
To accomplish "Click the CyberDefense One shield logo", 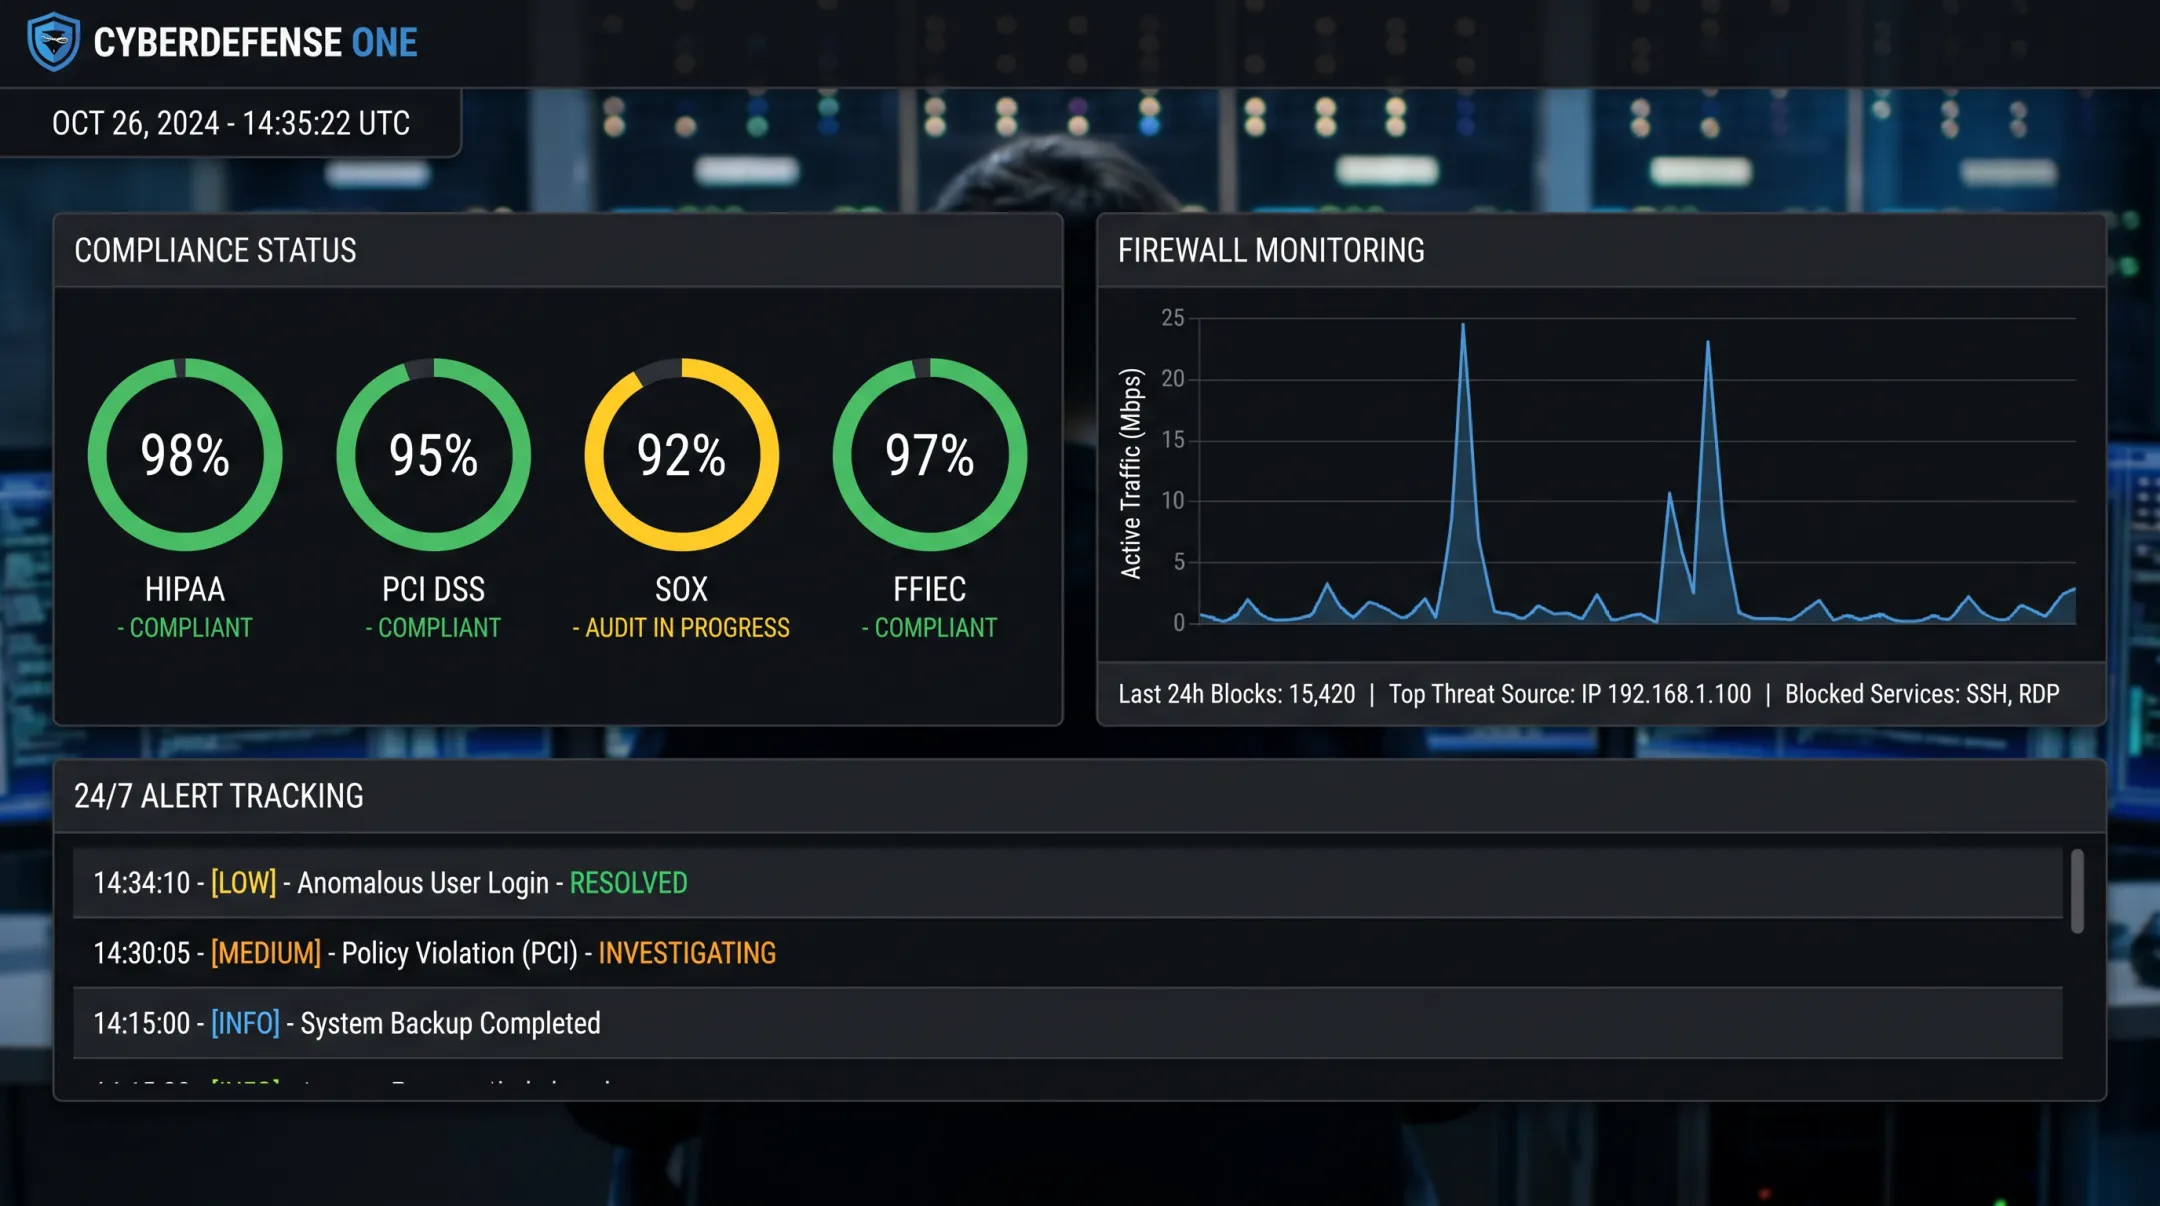I will (x=54, y=42).
